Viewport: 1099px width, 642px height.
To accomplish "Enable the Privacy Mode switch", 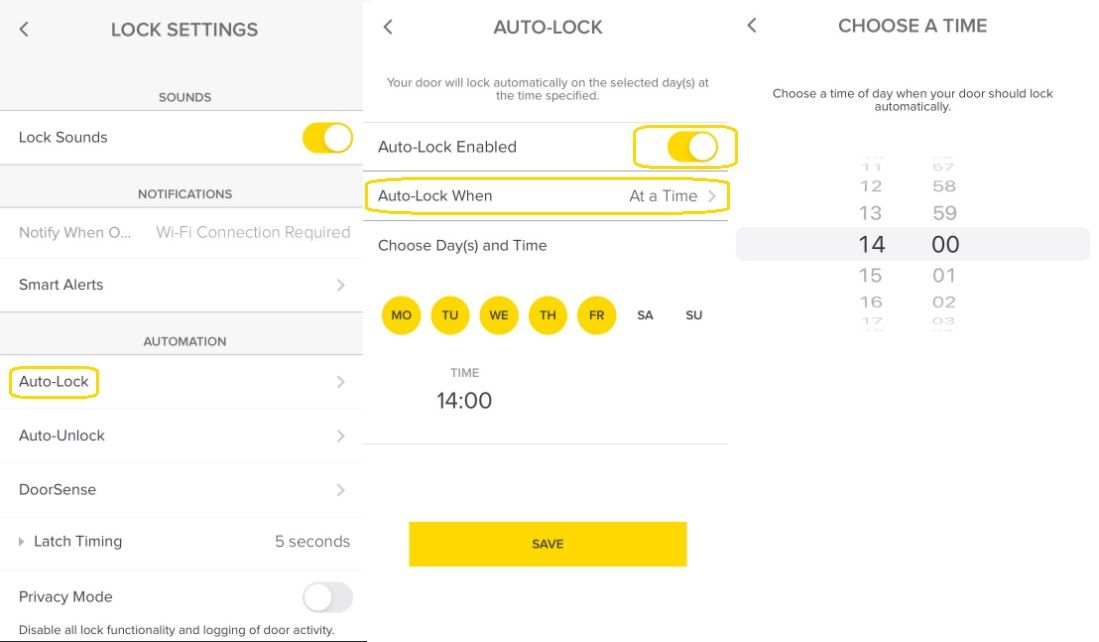I will coord(327,597).
